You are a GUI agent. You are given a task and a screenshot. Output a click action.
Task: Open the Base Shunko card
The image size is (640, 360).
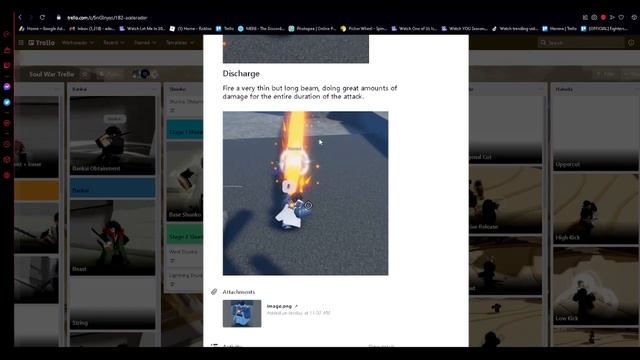point(185,181)
